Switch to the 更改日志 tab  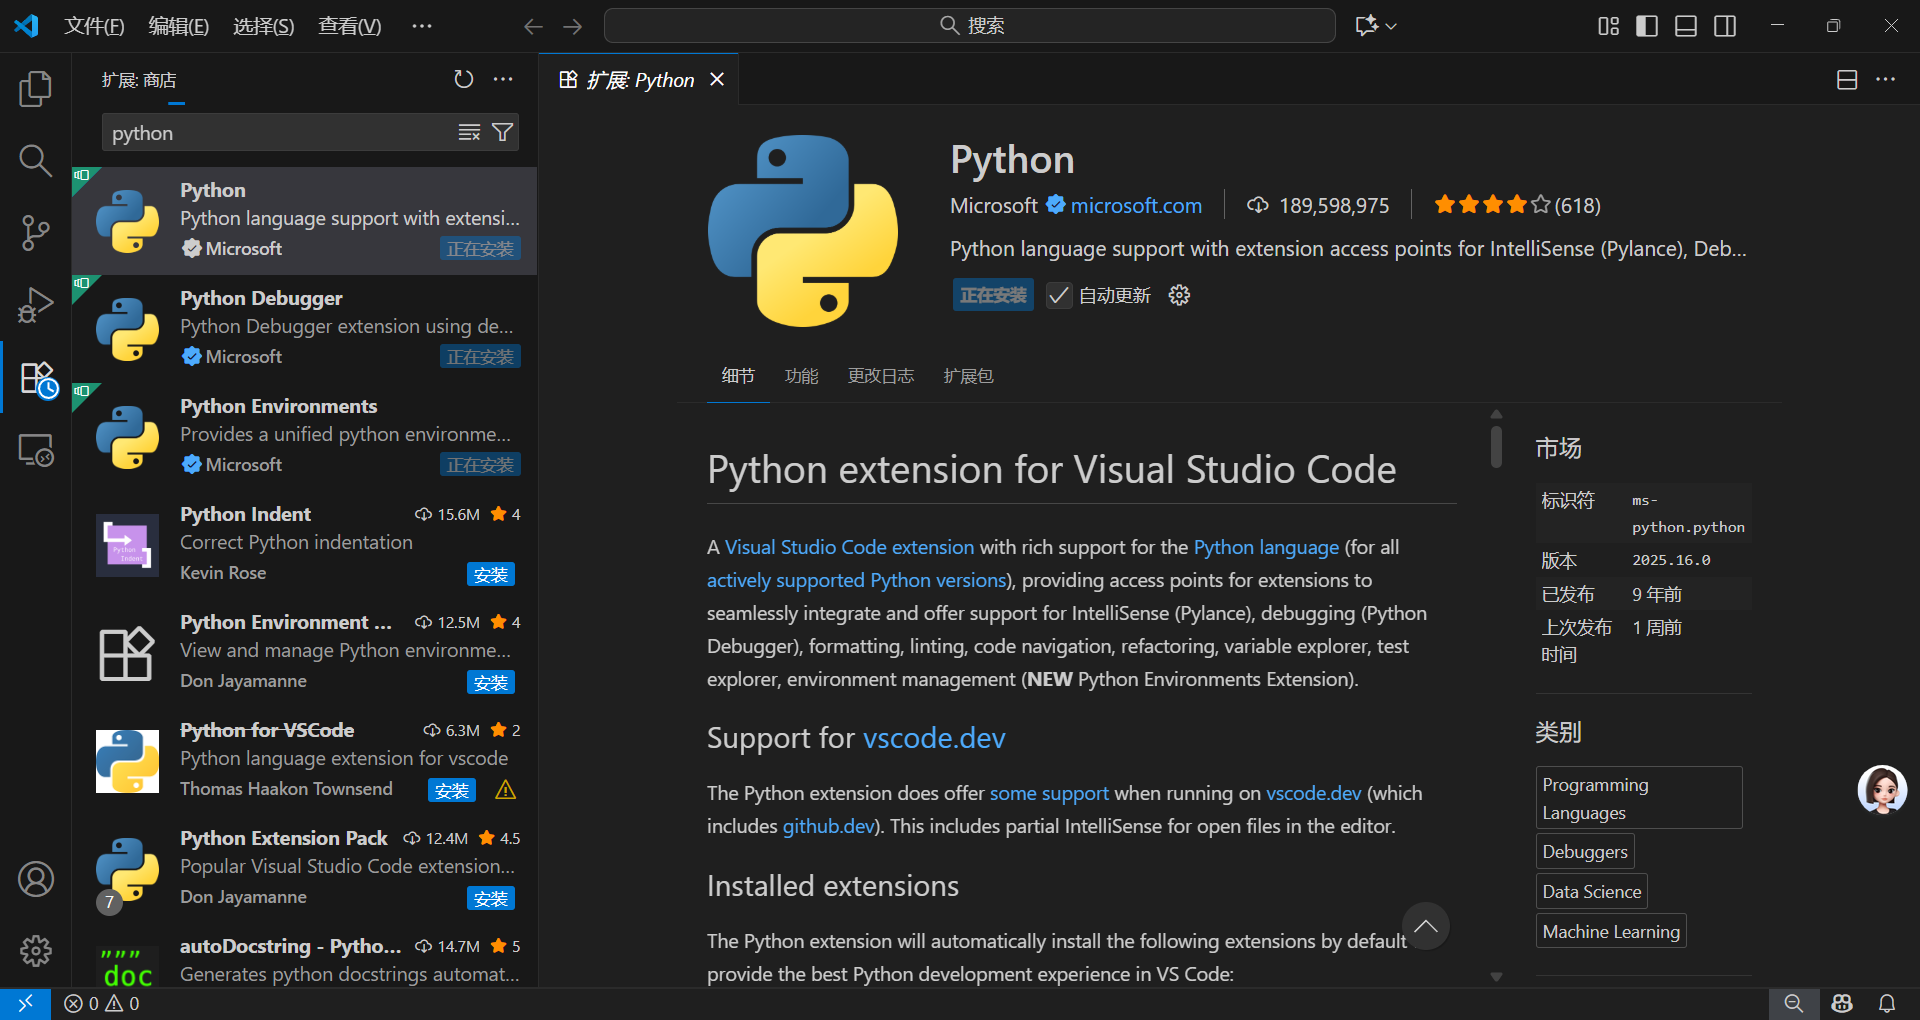pyautogui.click(x=880, y=376)
